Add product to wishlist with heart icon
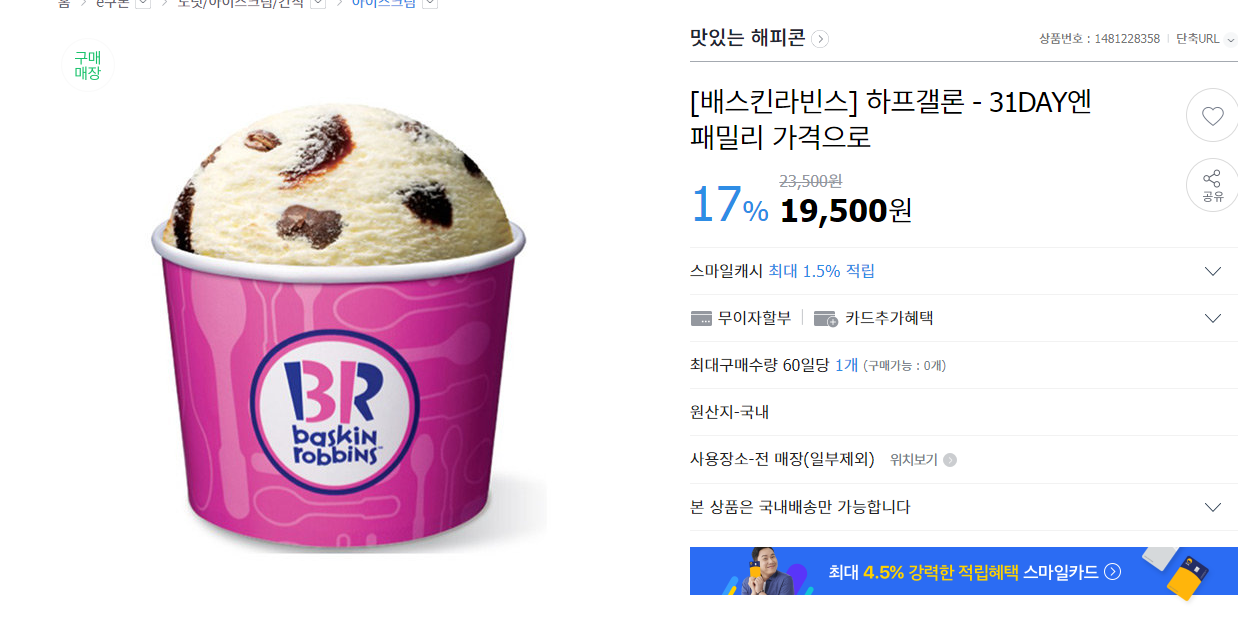 1212,115
